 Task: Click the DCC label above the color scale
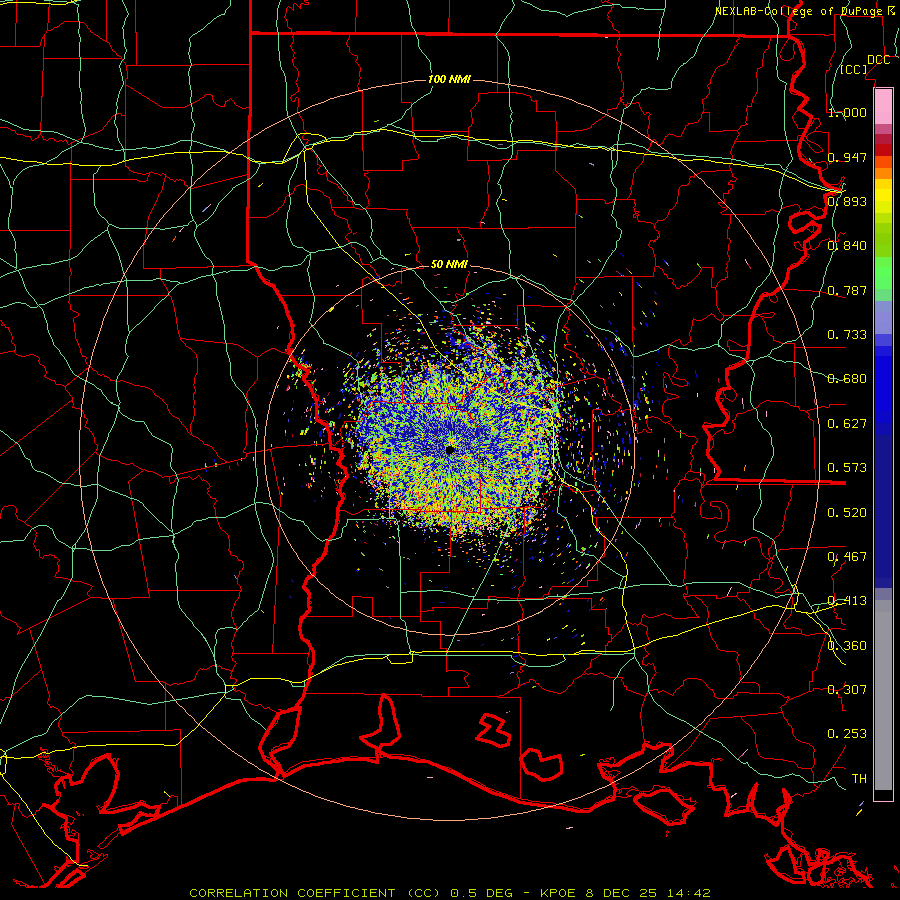[x=878, y=60]
